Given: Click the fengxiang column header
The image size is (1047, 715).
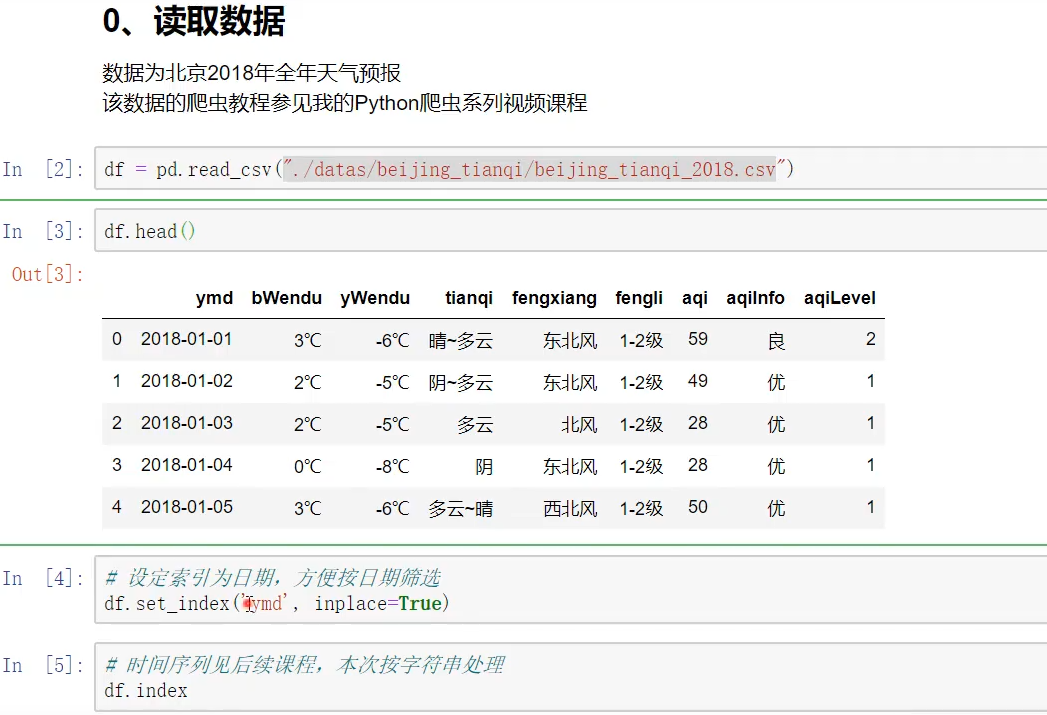Looking at the screenshot, I should [554, 298].
